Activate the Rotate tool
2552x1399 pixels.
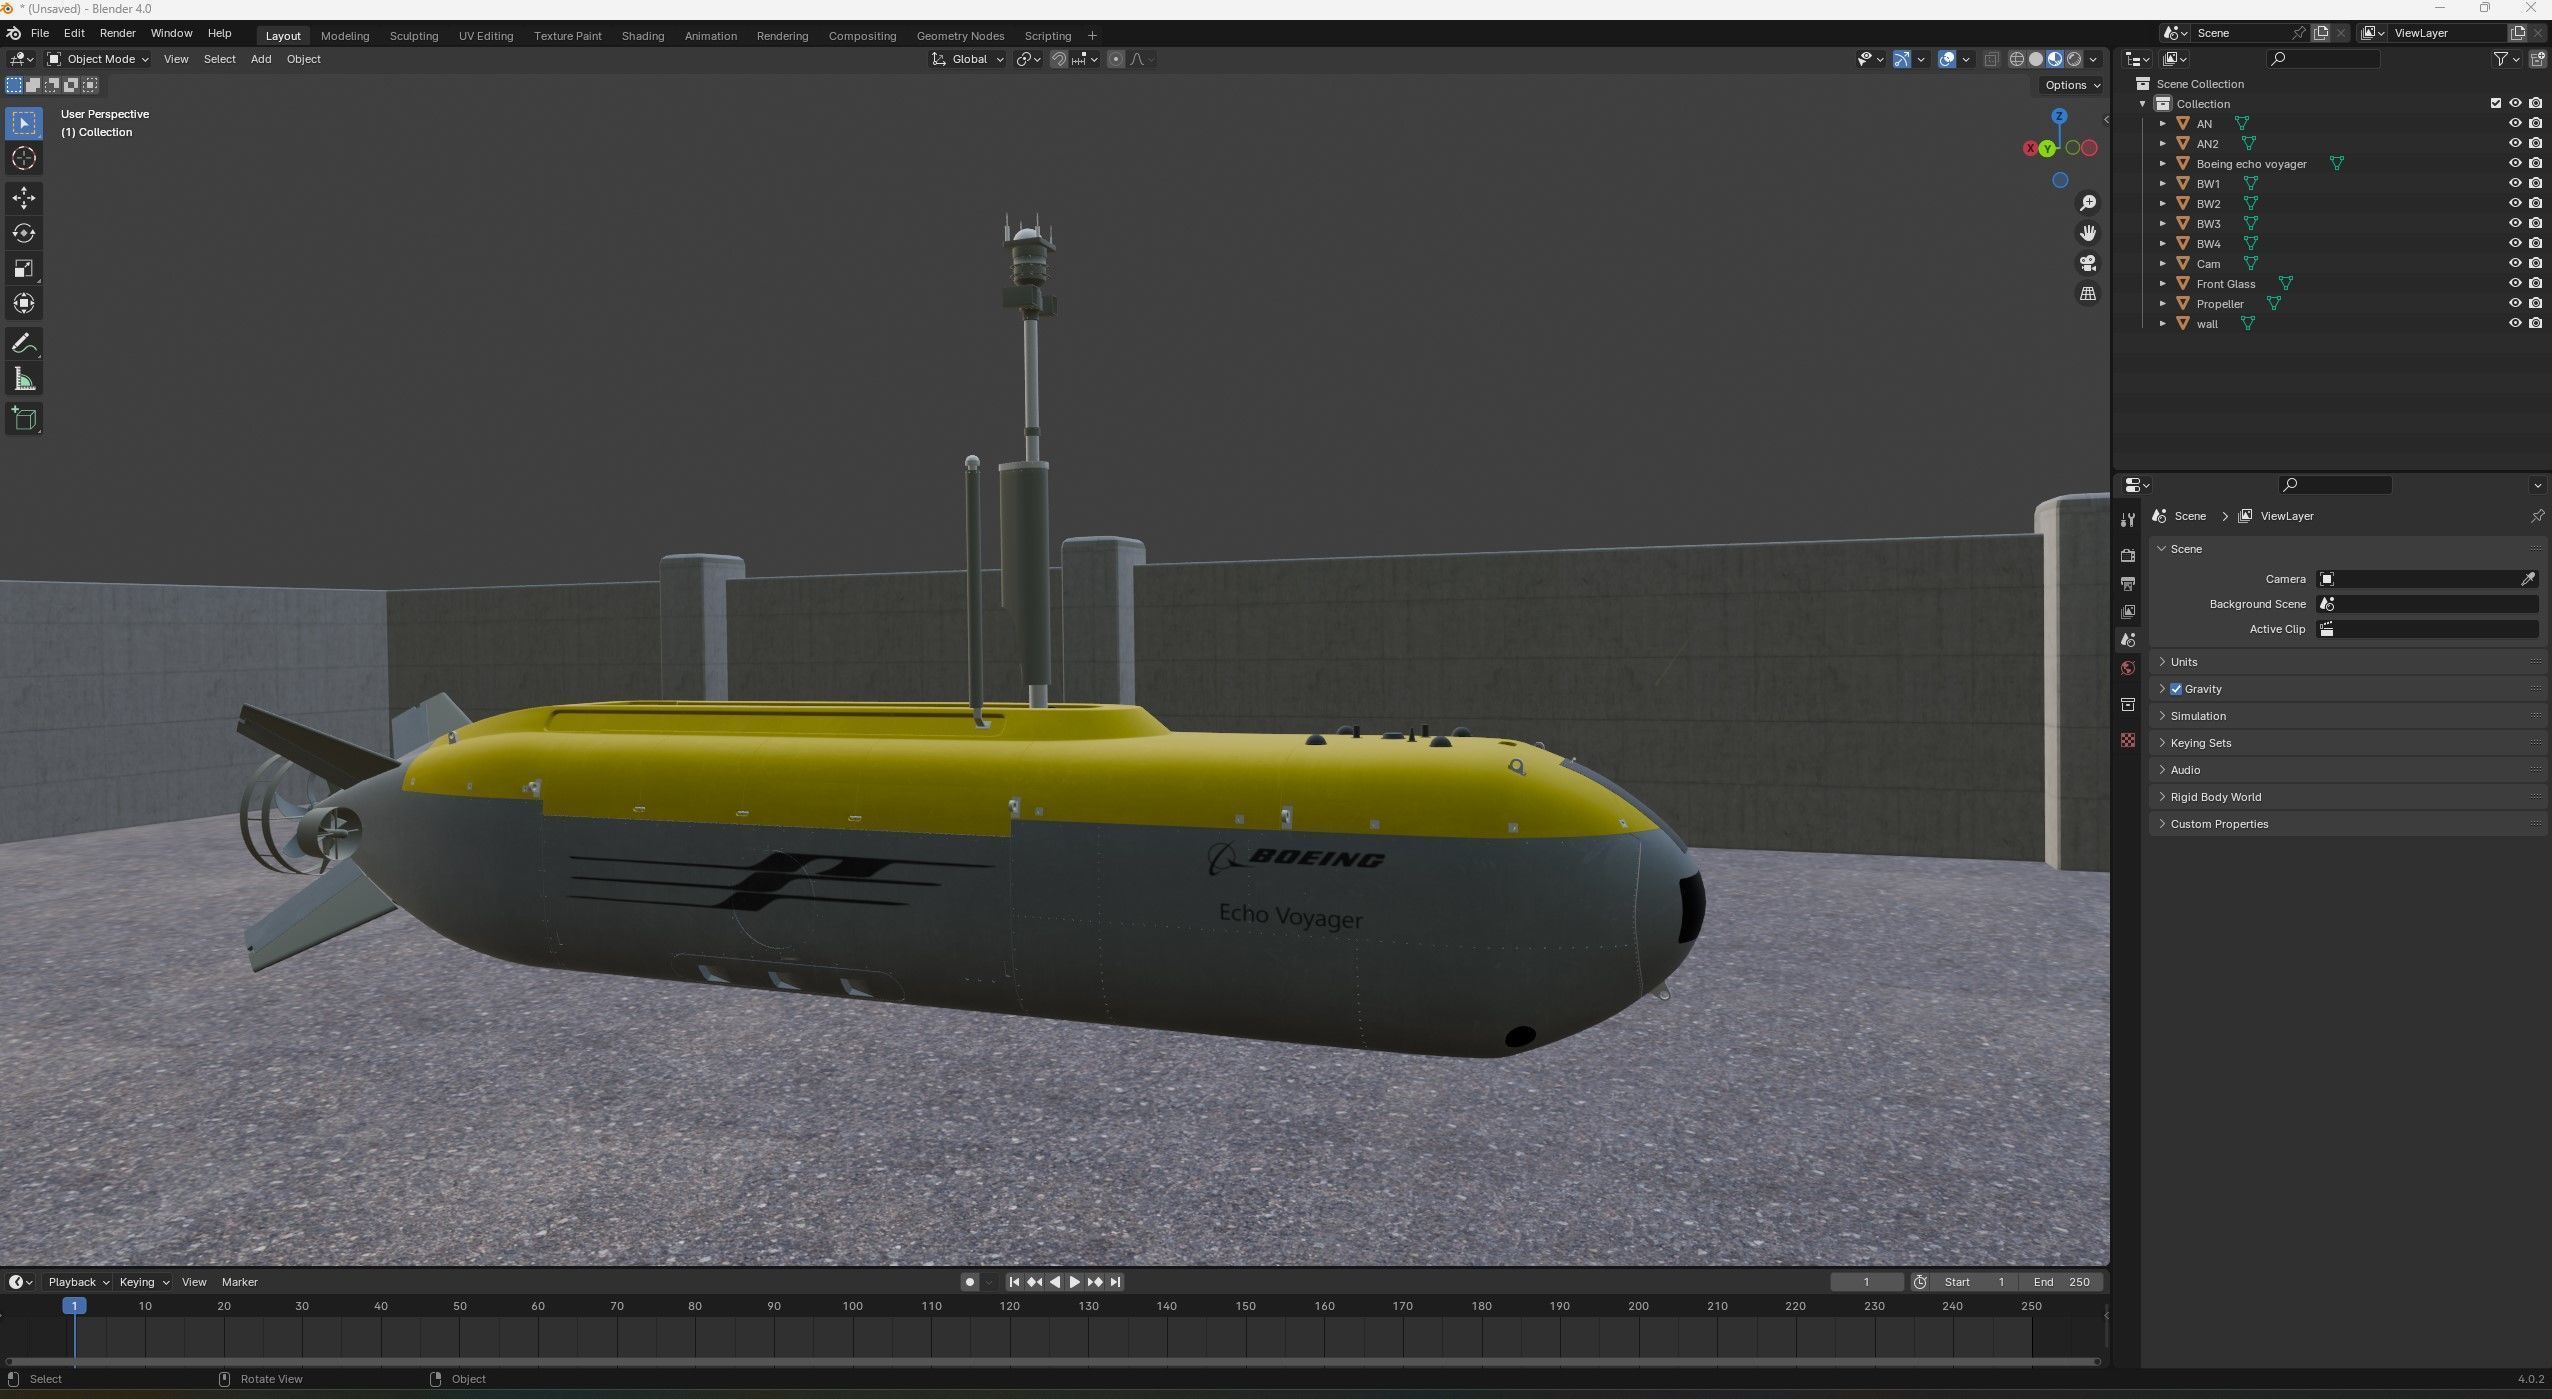pyautogui.click(x=24, y=233)
